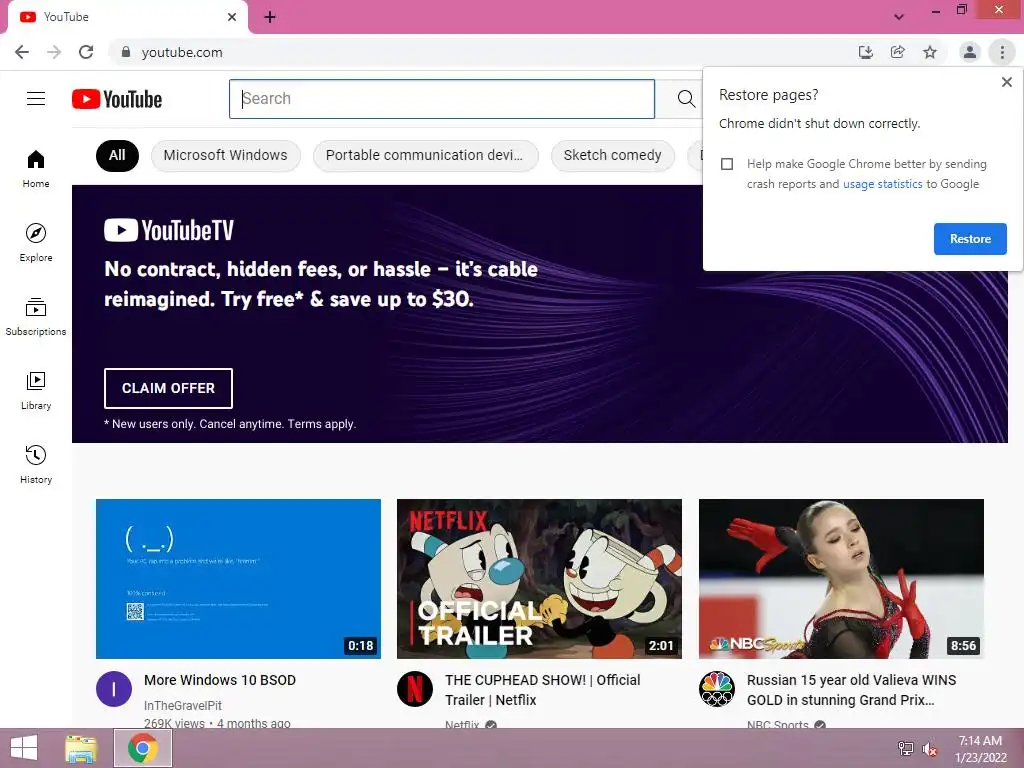Open the More Windows 10 BSOD title
The width and height of the screenshot is (1024, 768).
pyautogui.click(x=220, y=680)
